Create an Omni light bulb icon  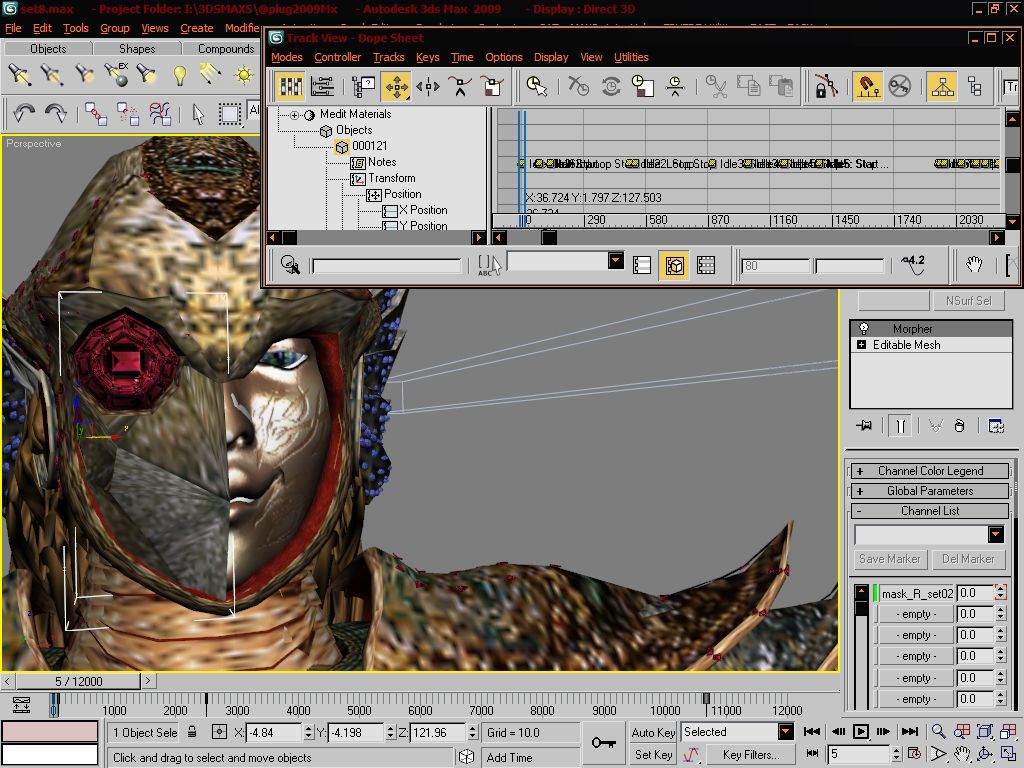click(180, 75)
